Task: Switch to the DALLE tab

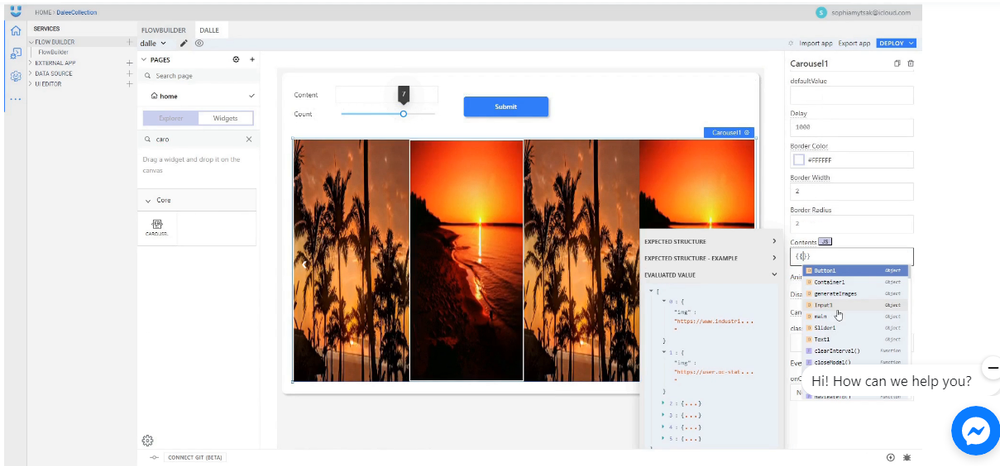Action: pos(209,30)
